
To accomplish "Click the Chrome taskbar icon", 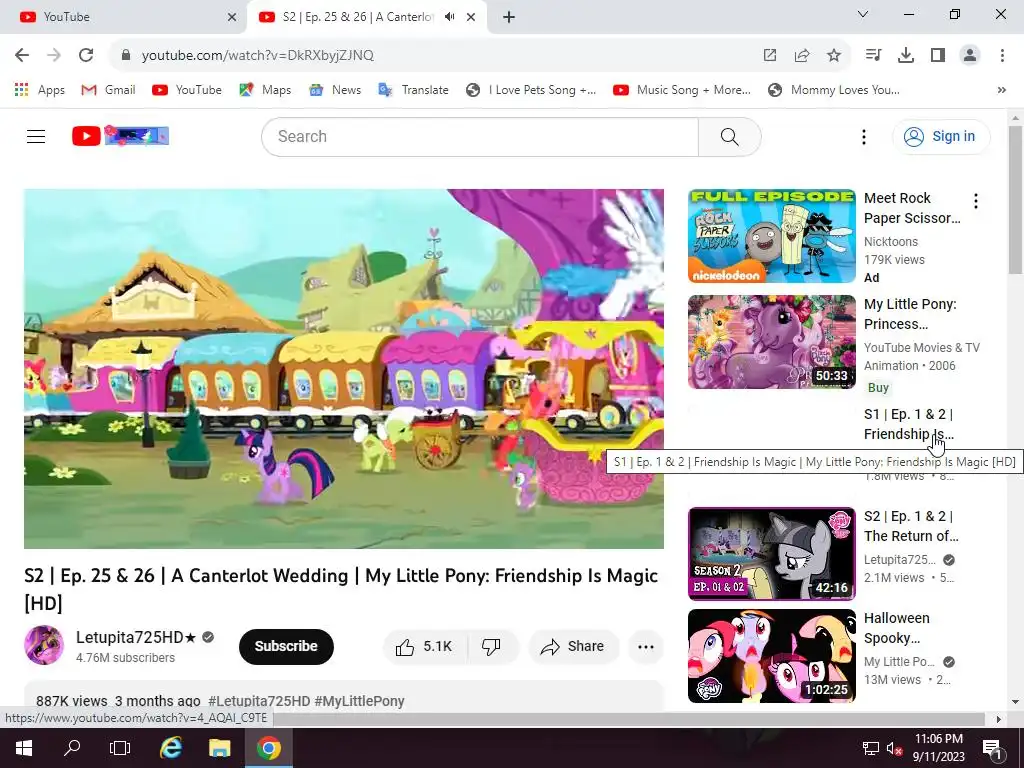I will pyautogui.click(x=268, y=748).
